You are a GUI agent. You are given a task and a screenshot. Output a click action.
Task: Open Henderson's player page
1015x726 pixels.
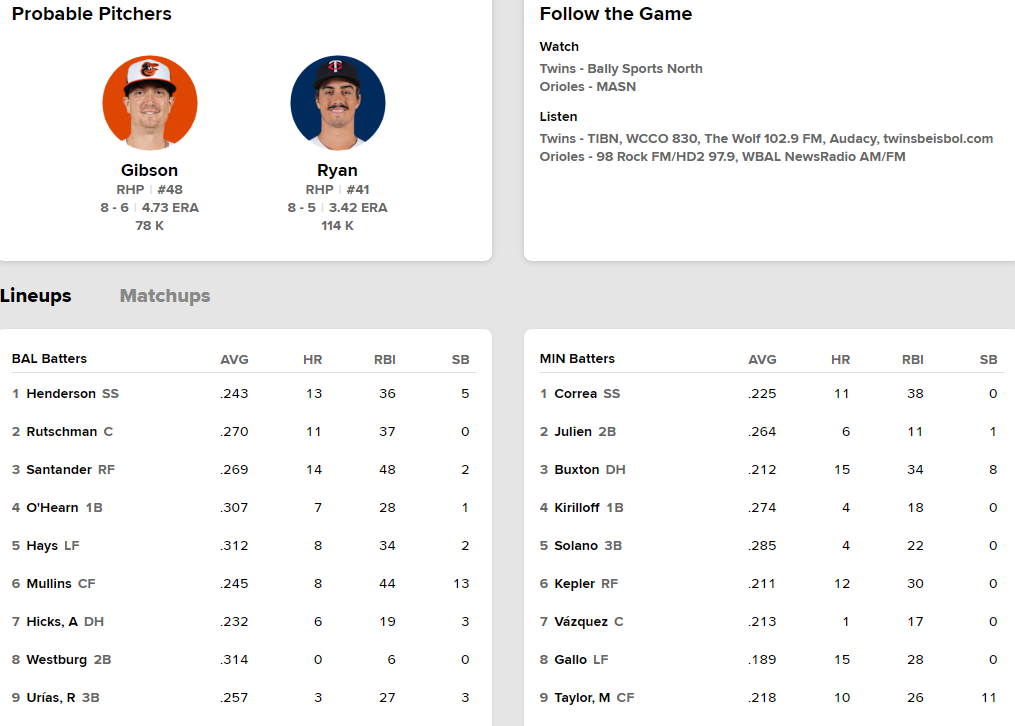pos(61,394)
